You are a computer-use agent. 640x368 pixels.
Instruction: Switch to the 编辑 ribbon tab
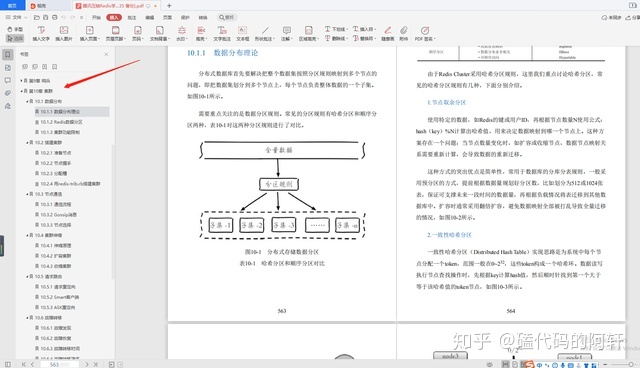tap(150, 18)
